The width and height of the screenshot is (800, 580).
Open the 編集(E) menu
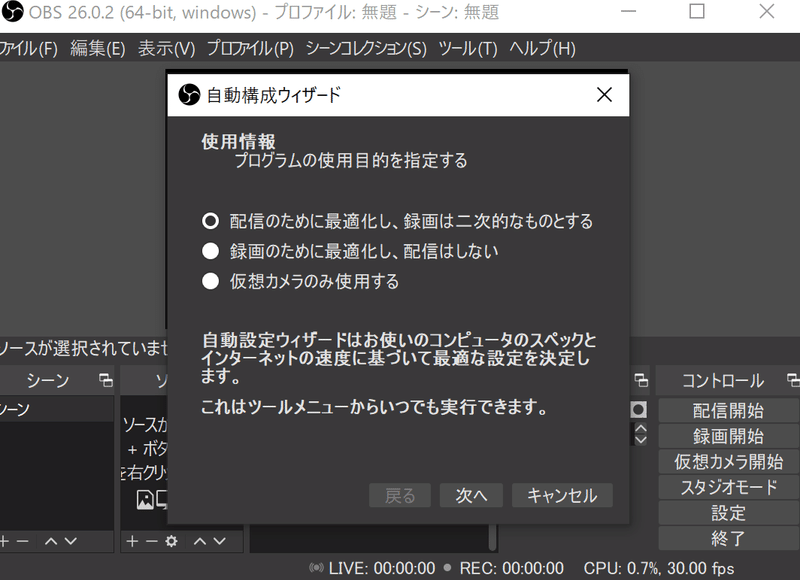tap(97, 48)
